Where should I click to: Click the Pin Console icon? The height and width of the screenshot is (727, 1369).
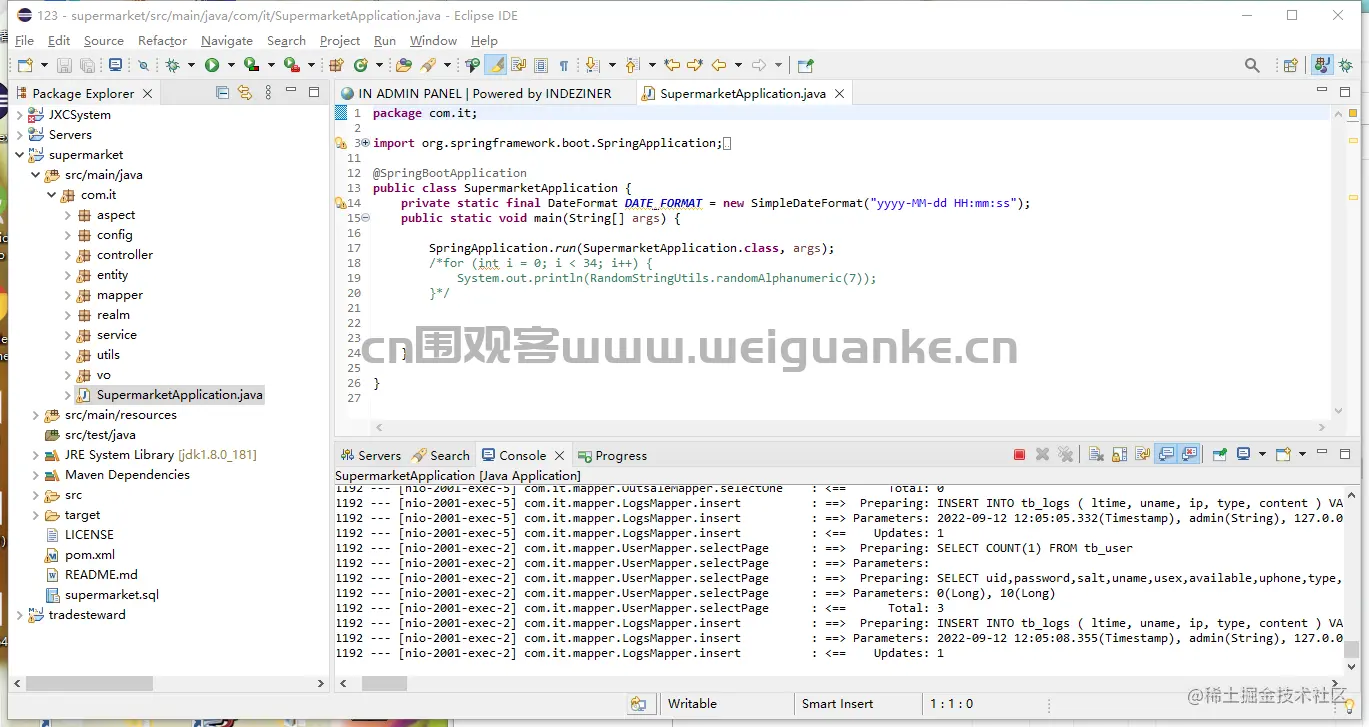(x=1220, y=455)
